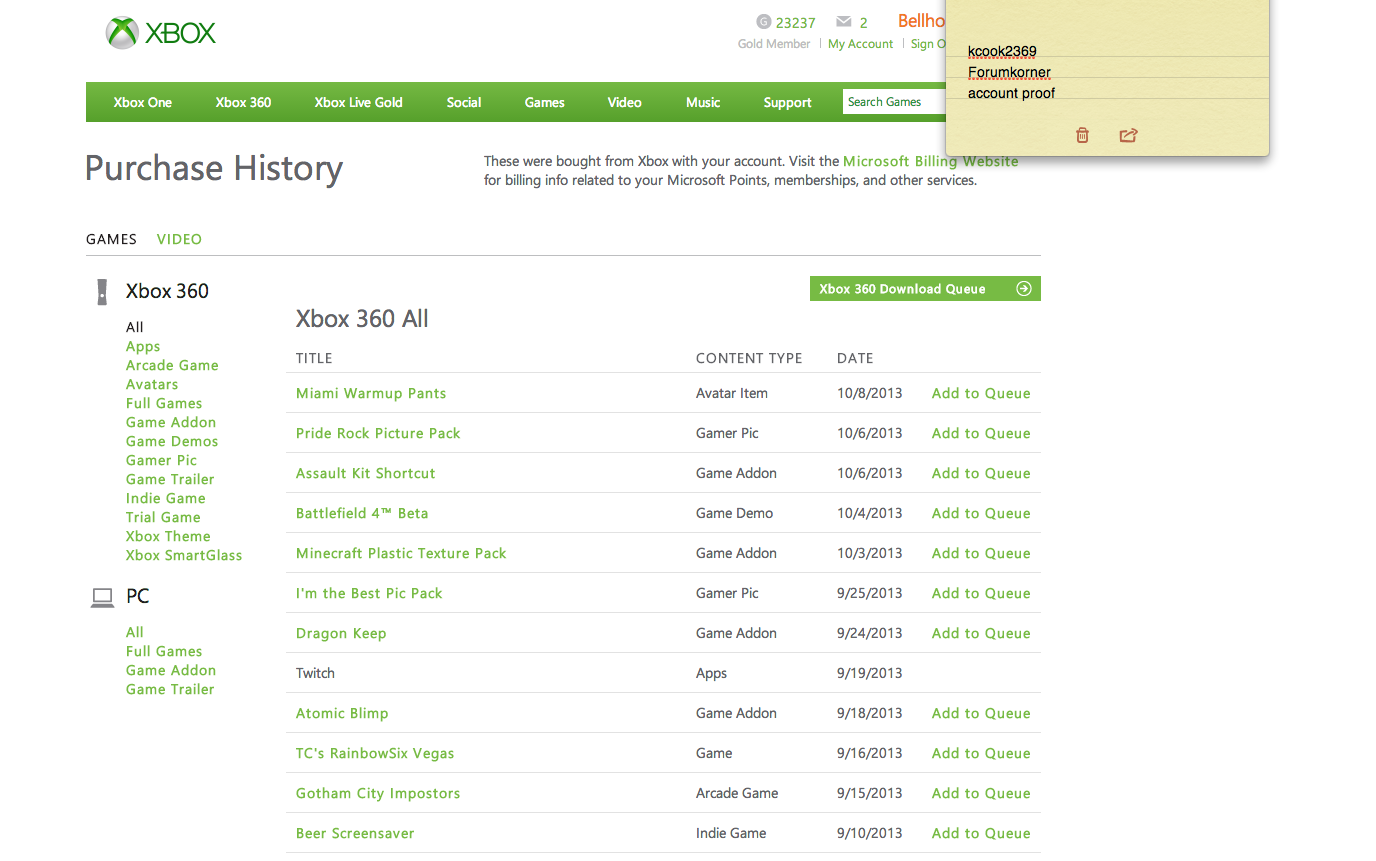This screenshot has width=1376, height=861.
Task: Filter PC purchases by Game Addon
Action: click(171, 670)
